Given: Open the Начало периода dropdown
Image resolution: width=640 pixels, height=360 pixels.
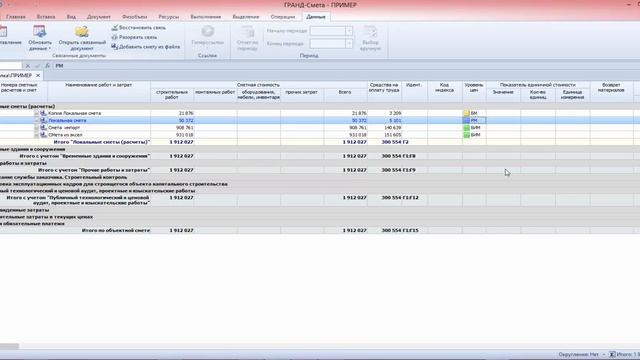Looking at the screenshot, I should pyautogui.click(x=349, y=31).
